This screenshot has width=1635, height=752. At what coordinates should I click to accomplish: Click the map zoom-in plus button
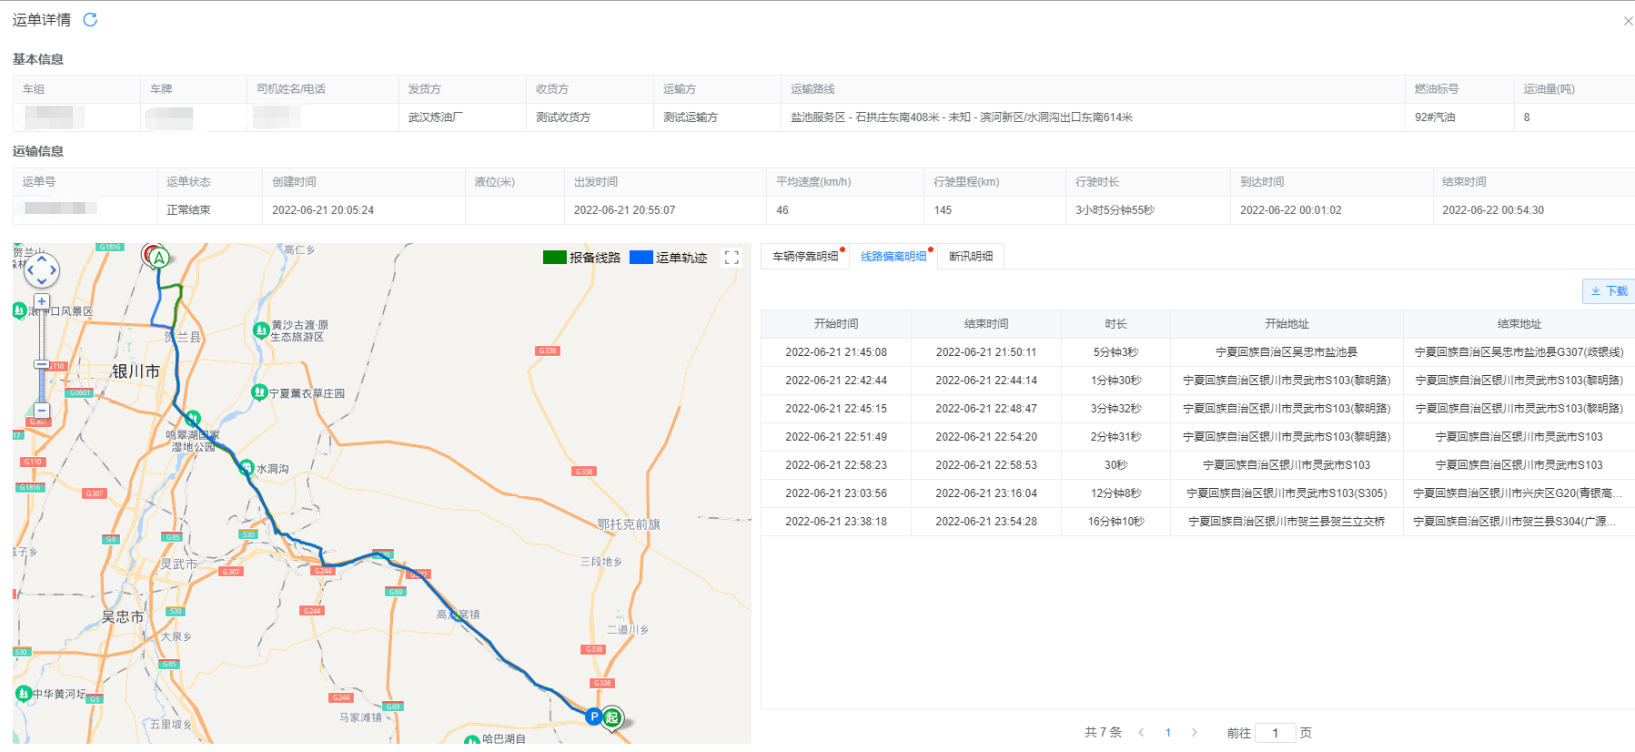41,301
